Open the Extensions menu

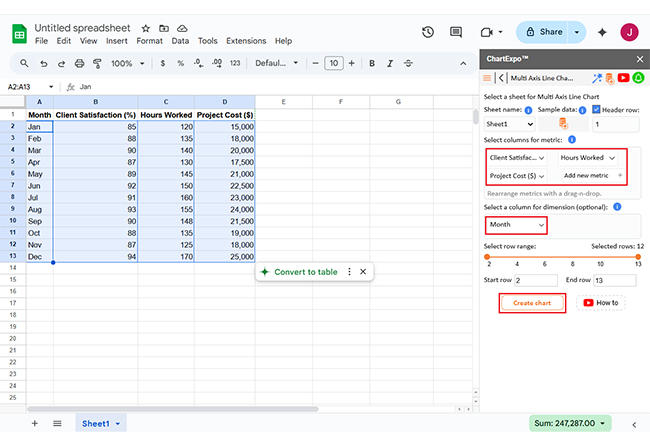tap(245, 41)
